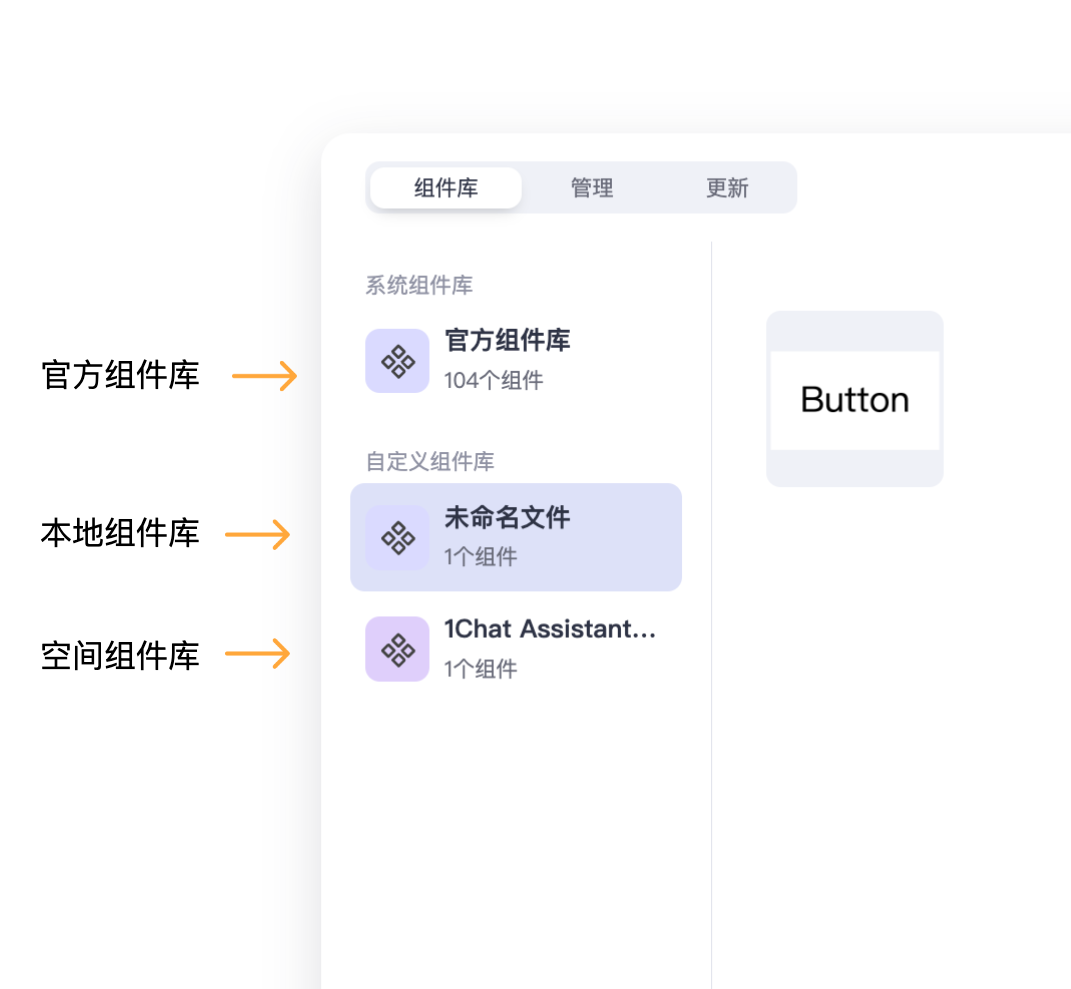Click the 1Chat Assistant library icon
The image size is (1071, 989).
pos(397,649)
